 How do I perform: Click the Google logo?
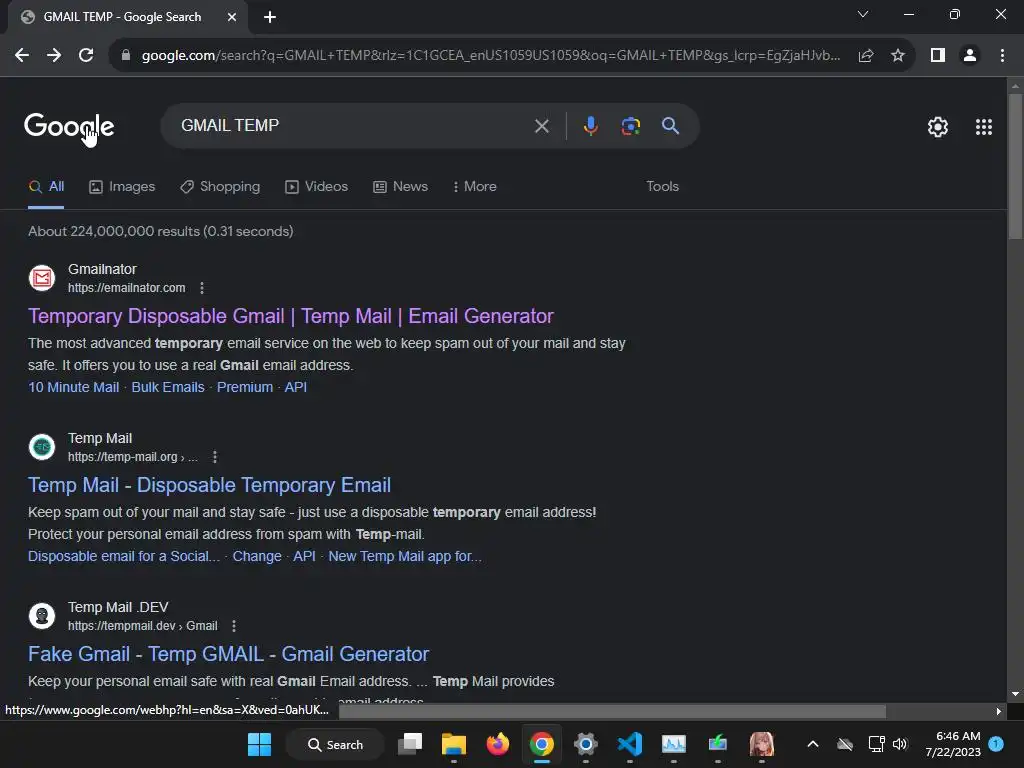coord(69,126)
